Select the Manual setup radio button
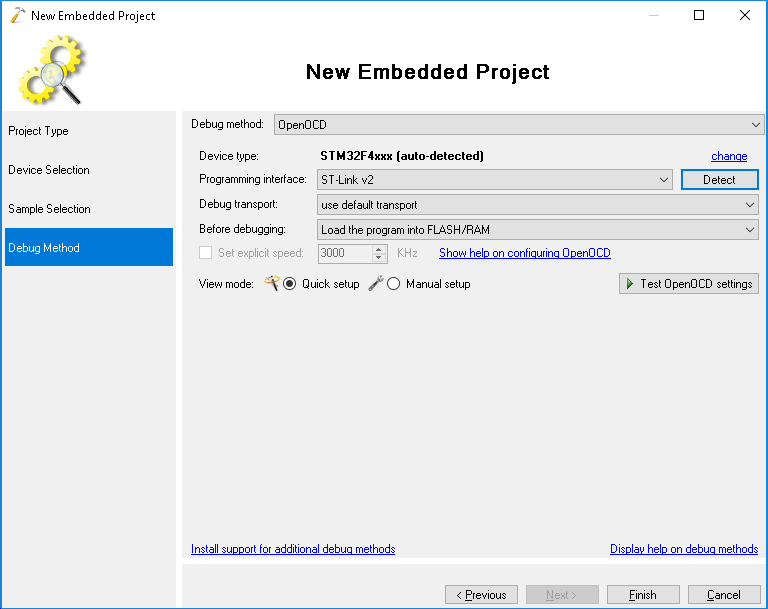This screenshot has height=609, width=768. tap(393, 284)
